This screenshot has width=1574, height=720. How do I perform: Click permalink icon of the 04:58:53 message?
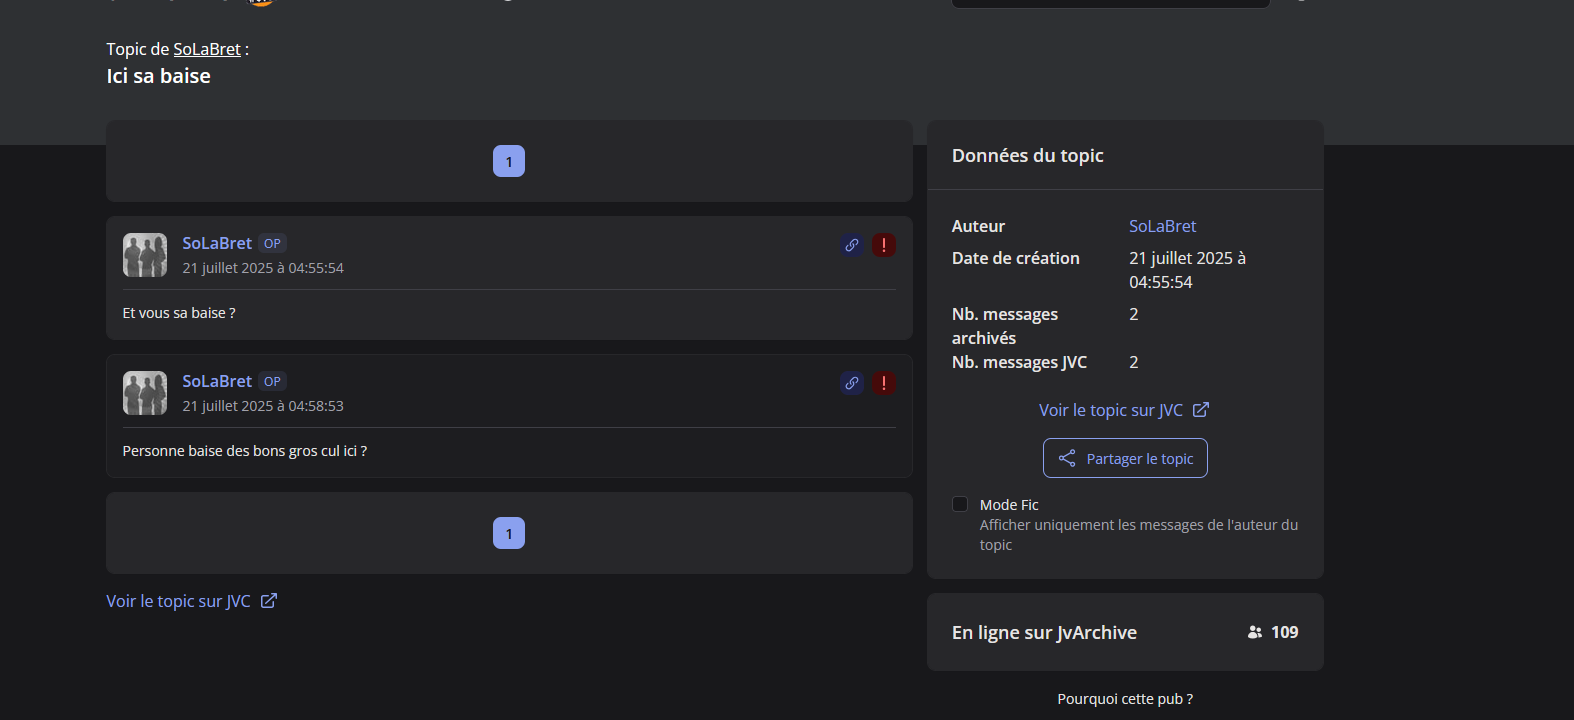coord(852,383)
